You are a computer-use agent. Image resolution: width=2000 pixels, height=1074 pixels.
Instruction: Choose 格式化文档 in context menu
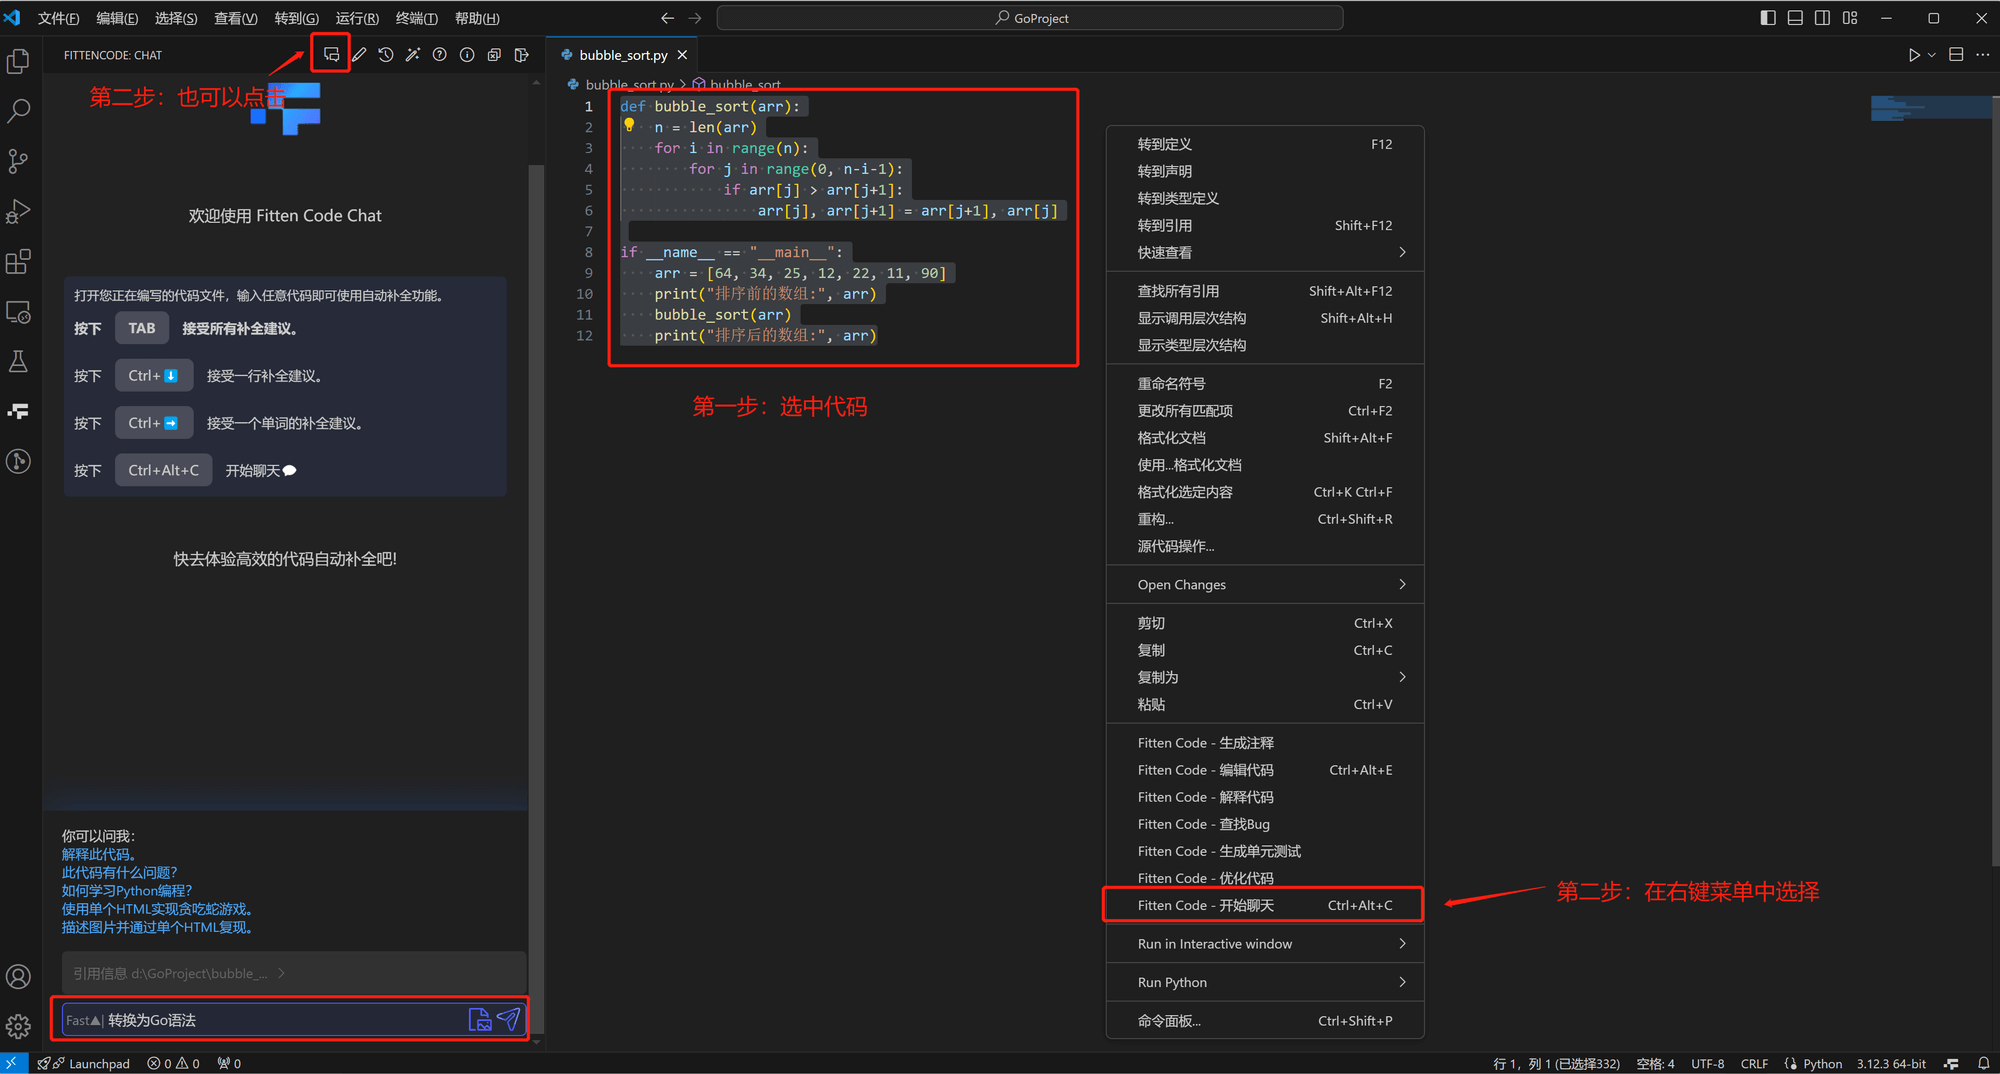[1265, 437]
